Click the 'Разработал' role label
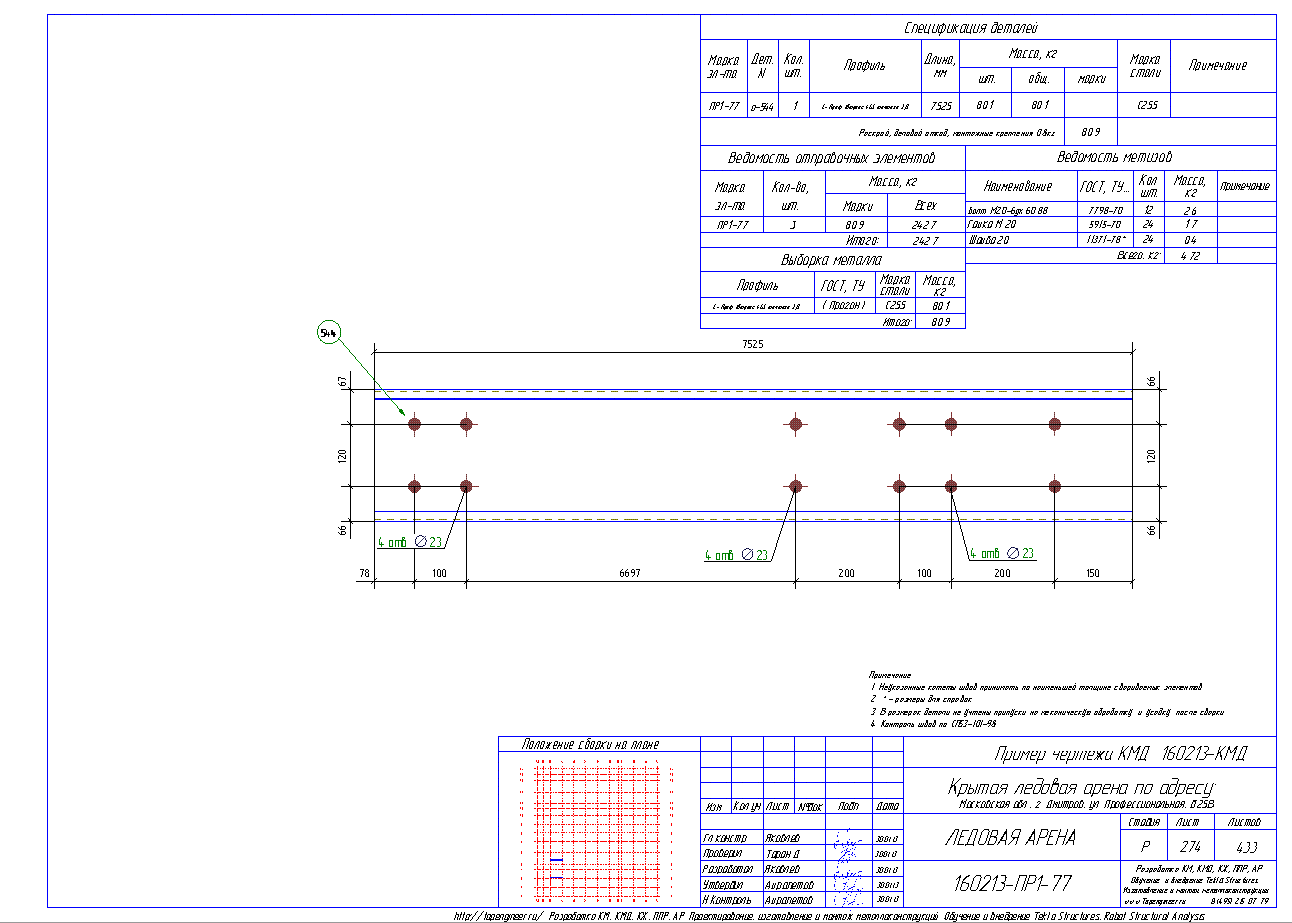 pos(727,869)
